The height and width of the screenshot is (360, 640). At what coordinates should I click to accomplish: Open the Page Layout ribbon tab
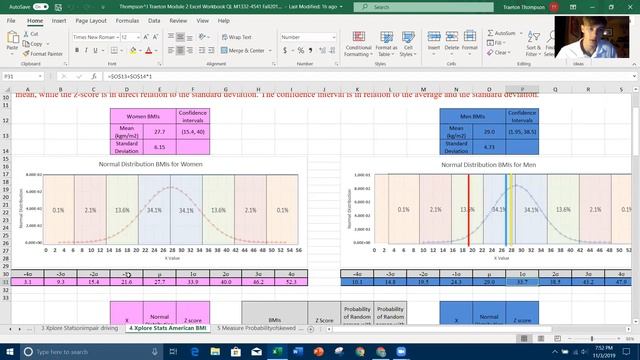[x=91, y=20]
